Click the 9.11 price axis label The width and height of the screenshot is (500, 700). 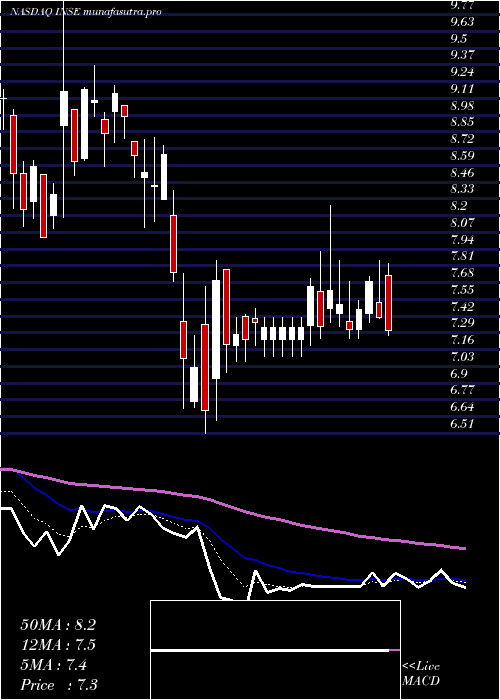(x=462, y=89)
